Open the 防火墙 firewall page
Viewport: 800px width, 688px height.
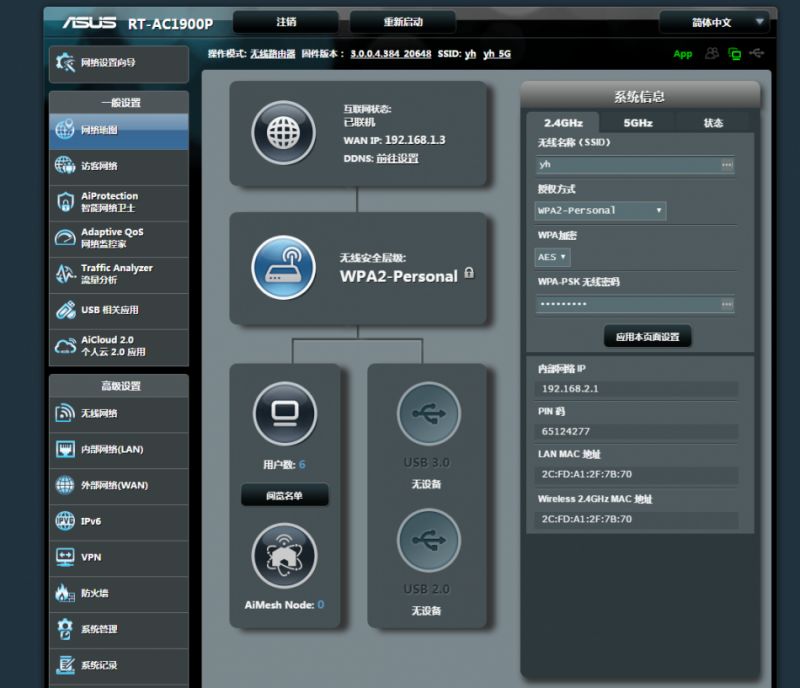pyautogui.click(x=118, y=593)
